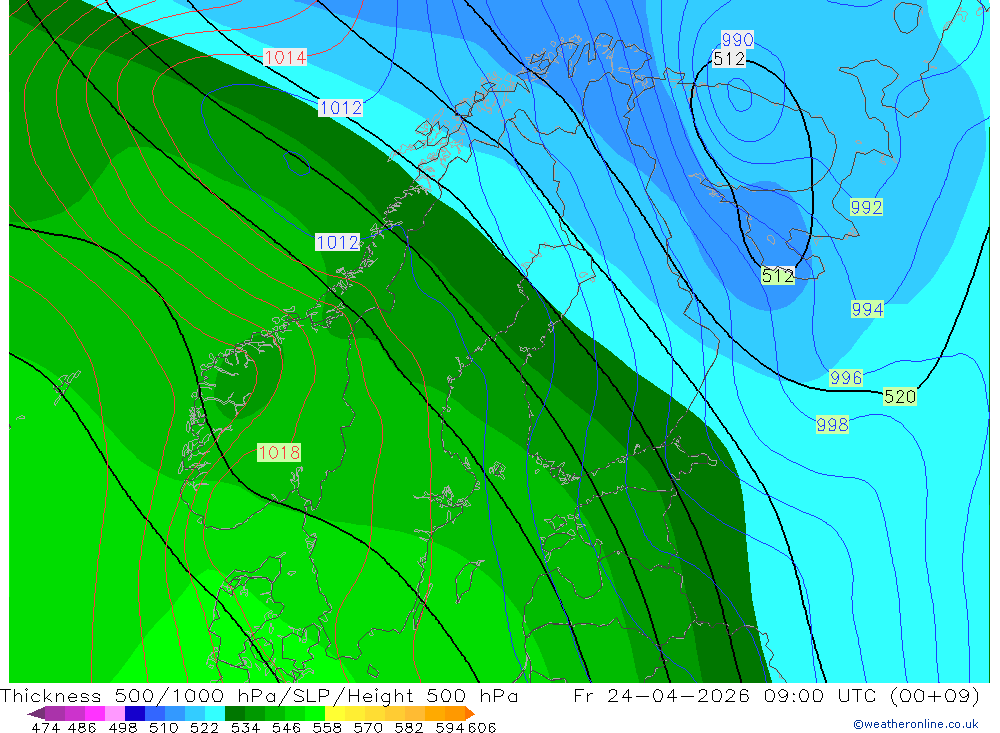The image size is (1000, 733).
Task: Click the red 1014 isobar label
Action: coord(285,57)
